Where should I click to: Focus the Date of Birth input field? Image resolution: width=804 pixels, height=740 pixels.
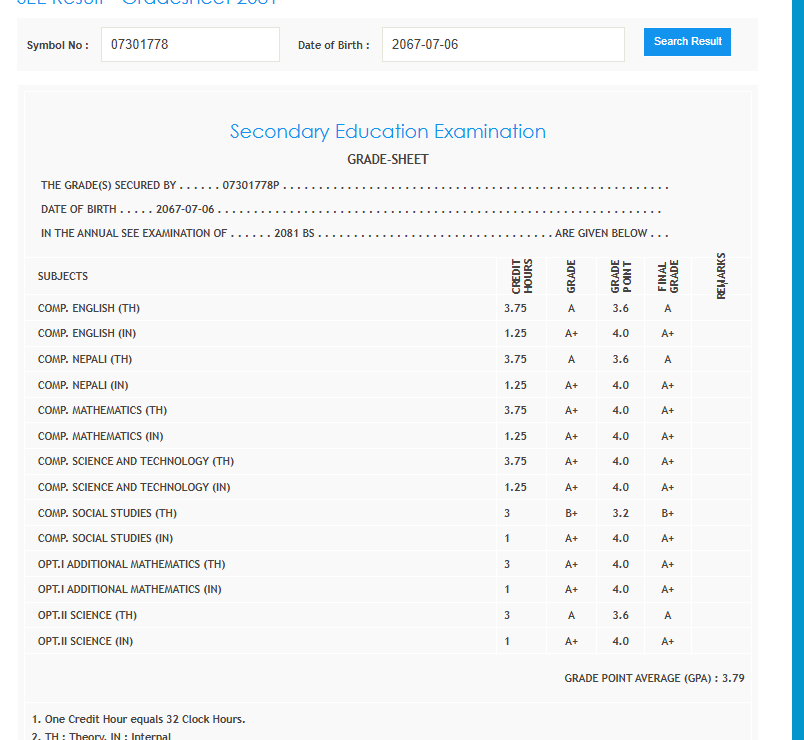(x=503, y=45)
